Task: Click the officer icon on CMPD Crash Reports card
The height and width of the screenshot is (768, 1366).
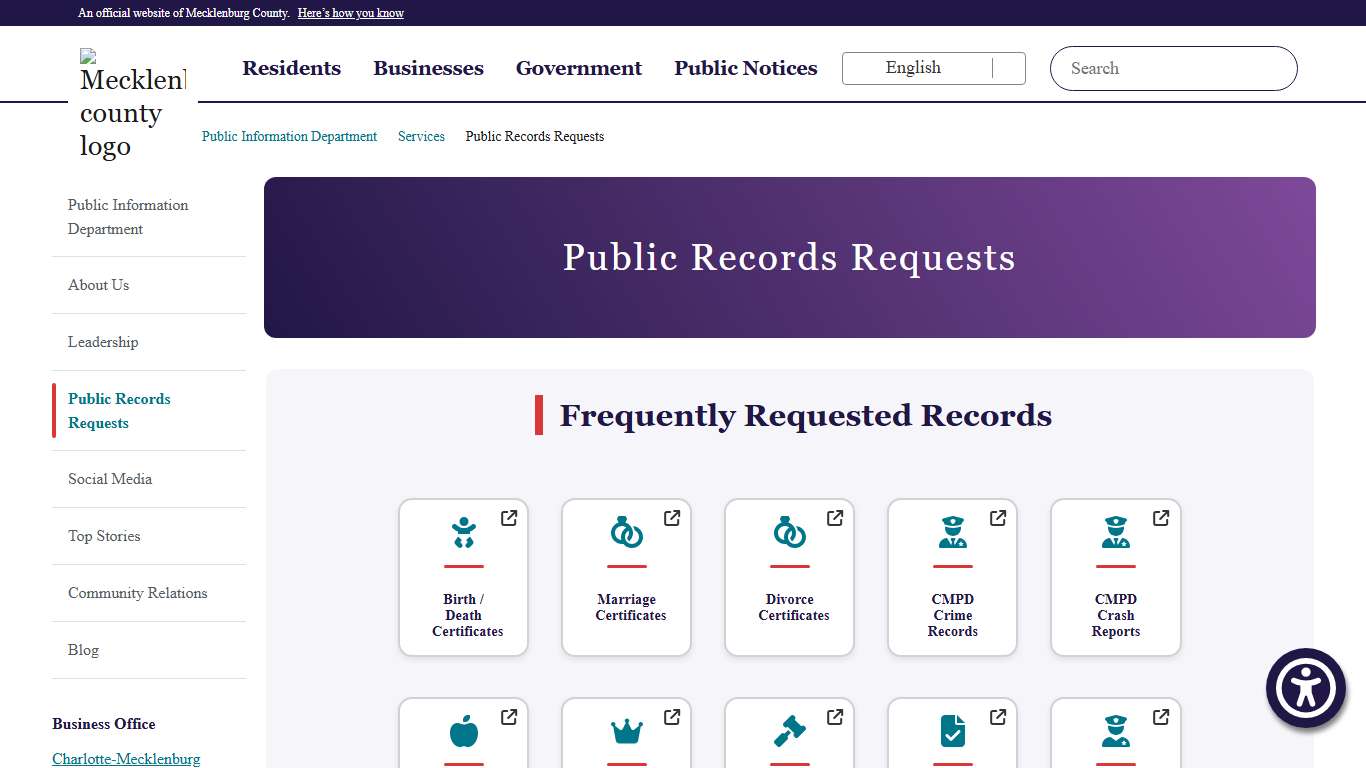Action: pyautogui.click(x=1116, y=532)
